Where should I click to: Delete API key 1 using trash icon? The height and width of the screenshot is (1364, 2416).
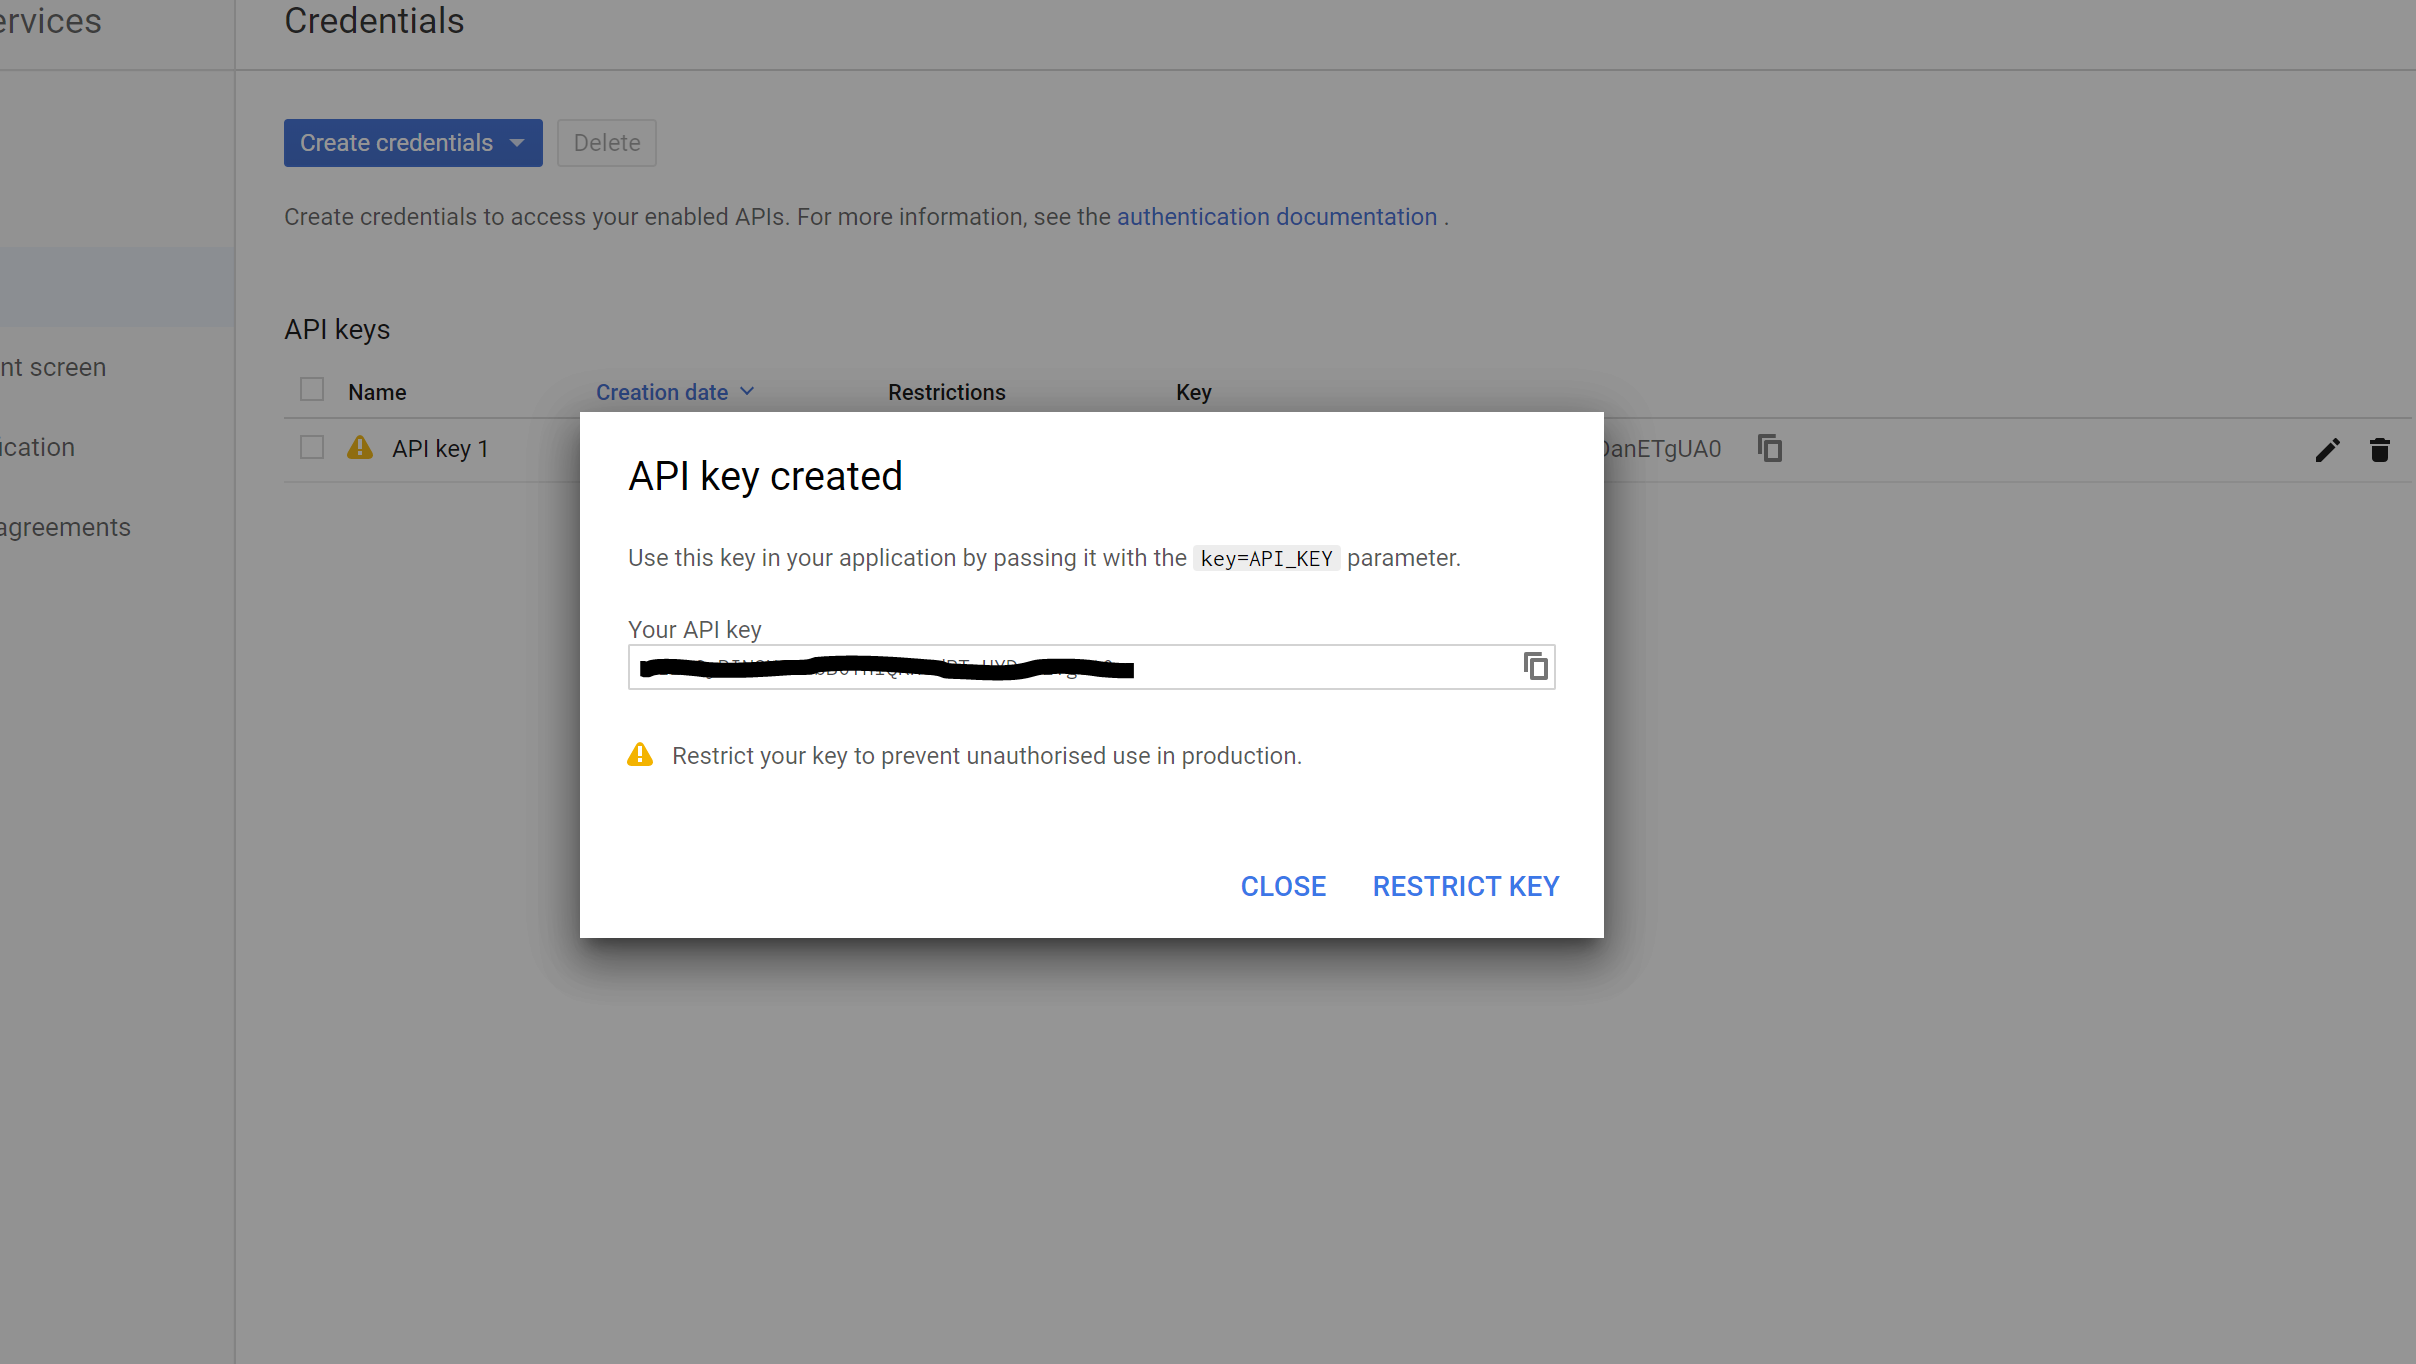2379,450
